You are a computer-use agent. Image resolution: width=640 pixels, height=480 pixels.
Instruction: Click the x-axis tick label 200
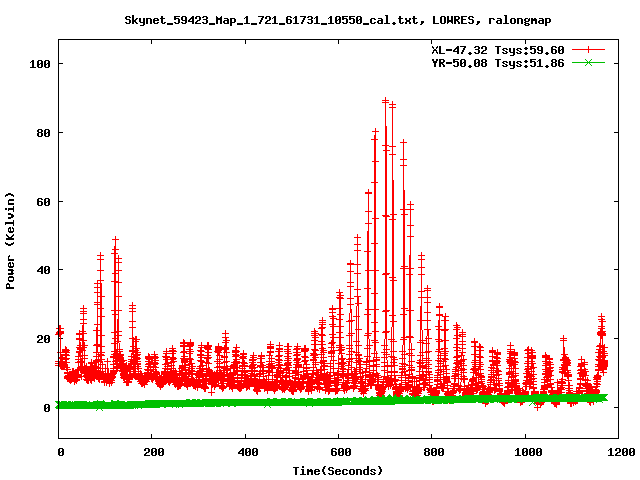pos(153,452)
